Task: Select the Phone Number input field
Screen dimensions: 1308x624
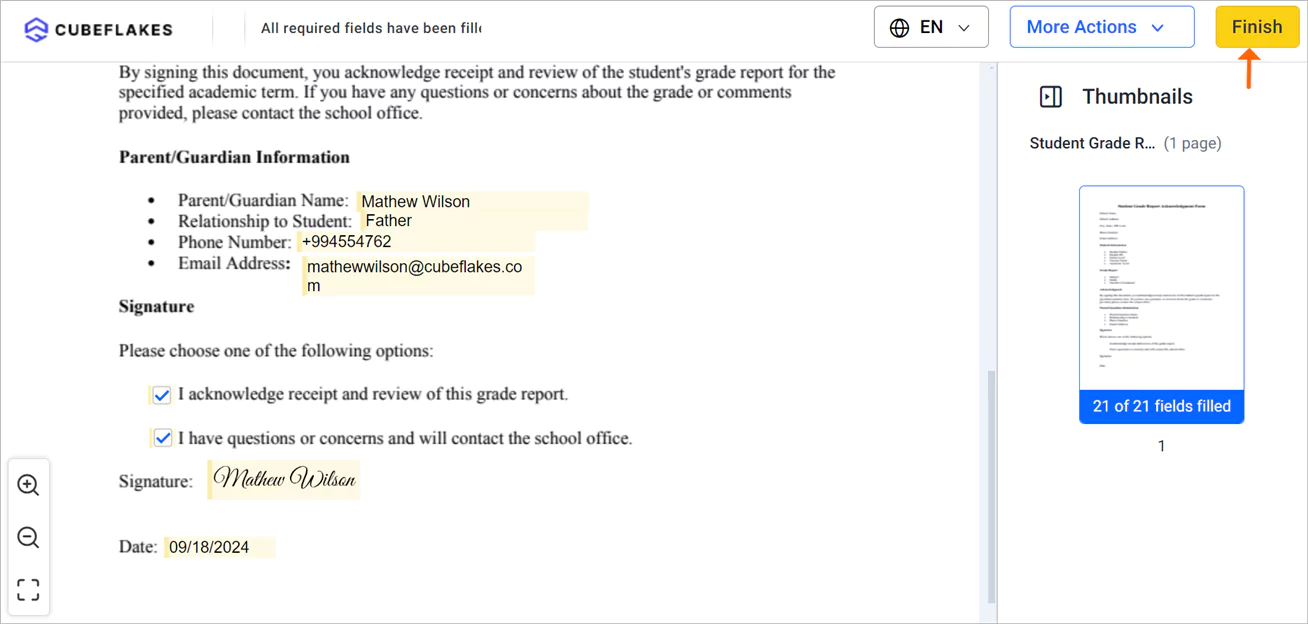Action: [416, 242]
